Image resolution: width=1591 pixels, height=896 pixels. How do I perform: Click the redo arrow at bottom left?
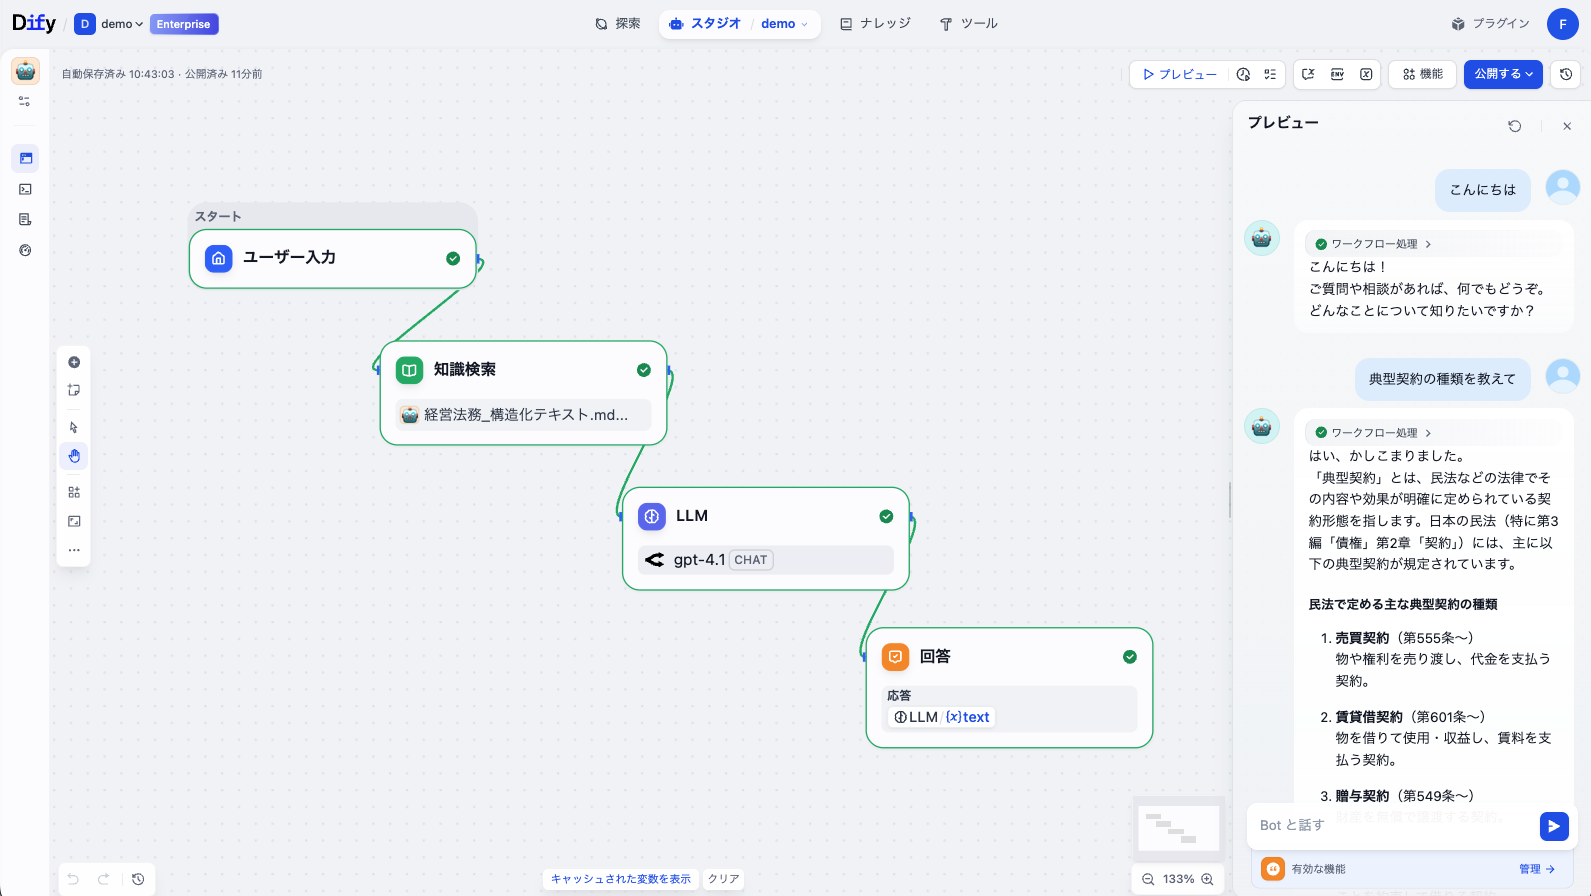(103, 879)
